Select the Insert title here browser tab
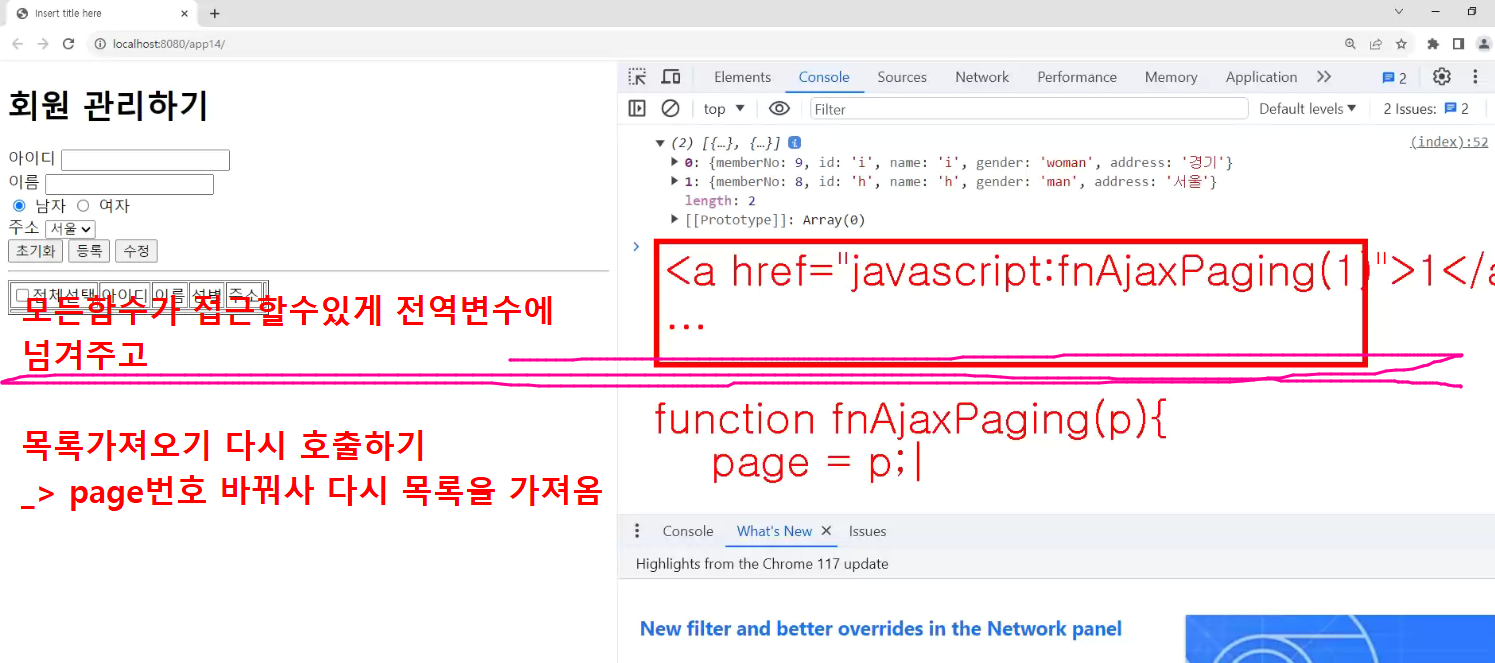 (100, 13)
